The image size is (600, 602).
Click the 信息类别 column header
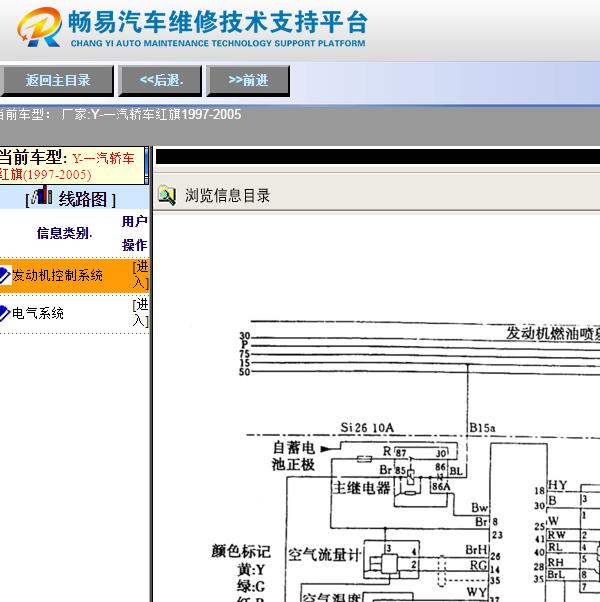tap(64, 233)
